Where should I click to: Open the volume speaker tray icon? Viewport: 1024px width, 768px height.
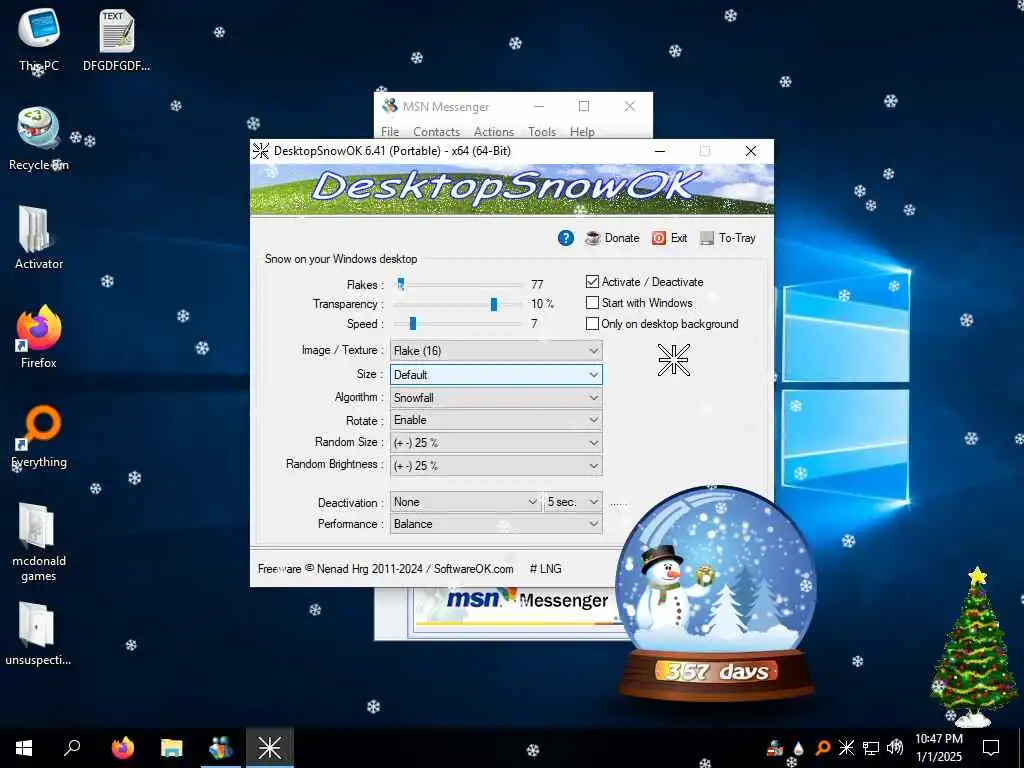click(x=895, y=748)
